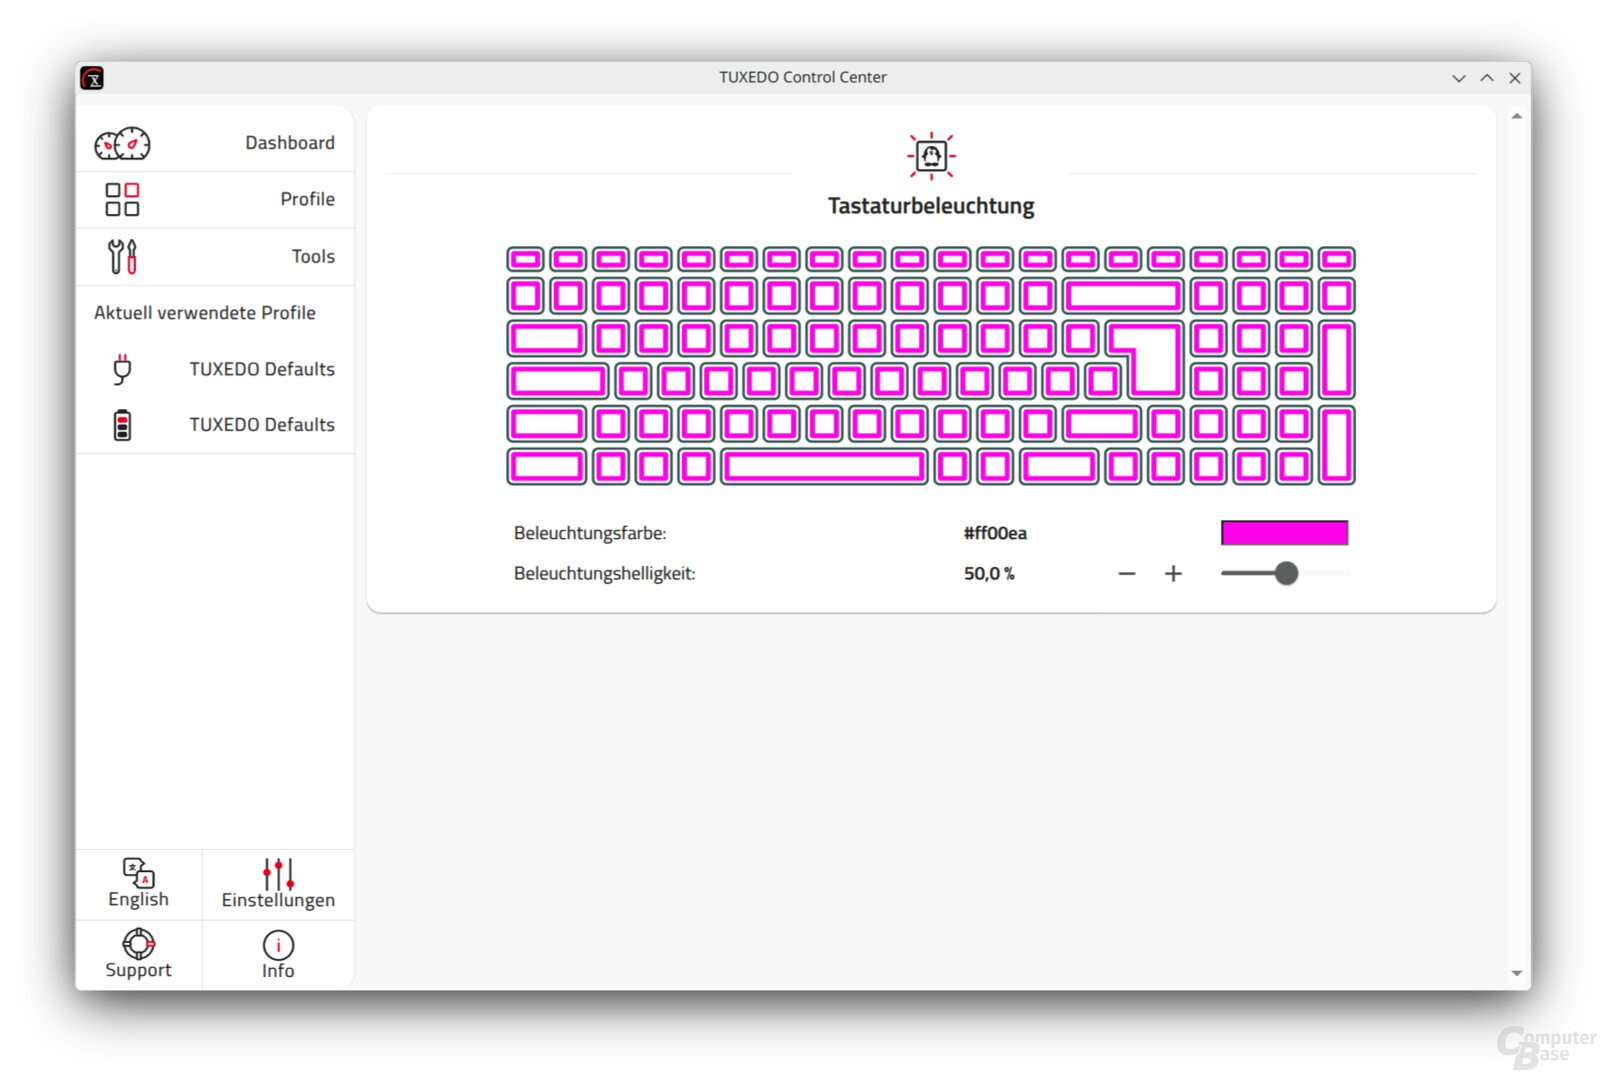The height and width of the screenshot is (1080, 1607).
Task: Click the Einstellungen sliders icon
Action: [278, 873]
